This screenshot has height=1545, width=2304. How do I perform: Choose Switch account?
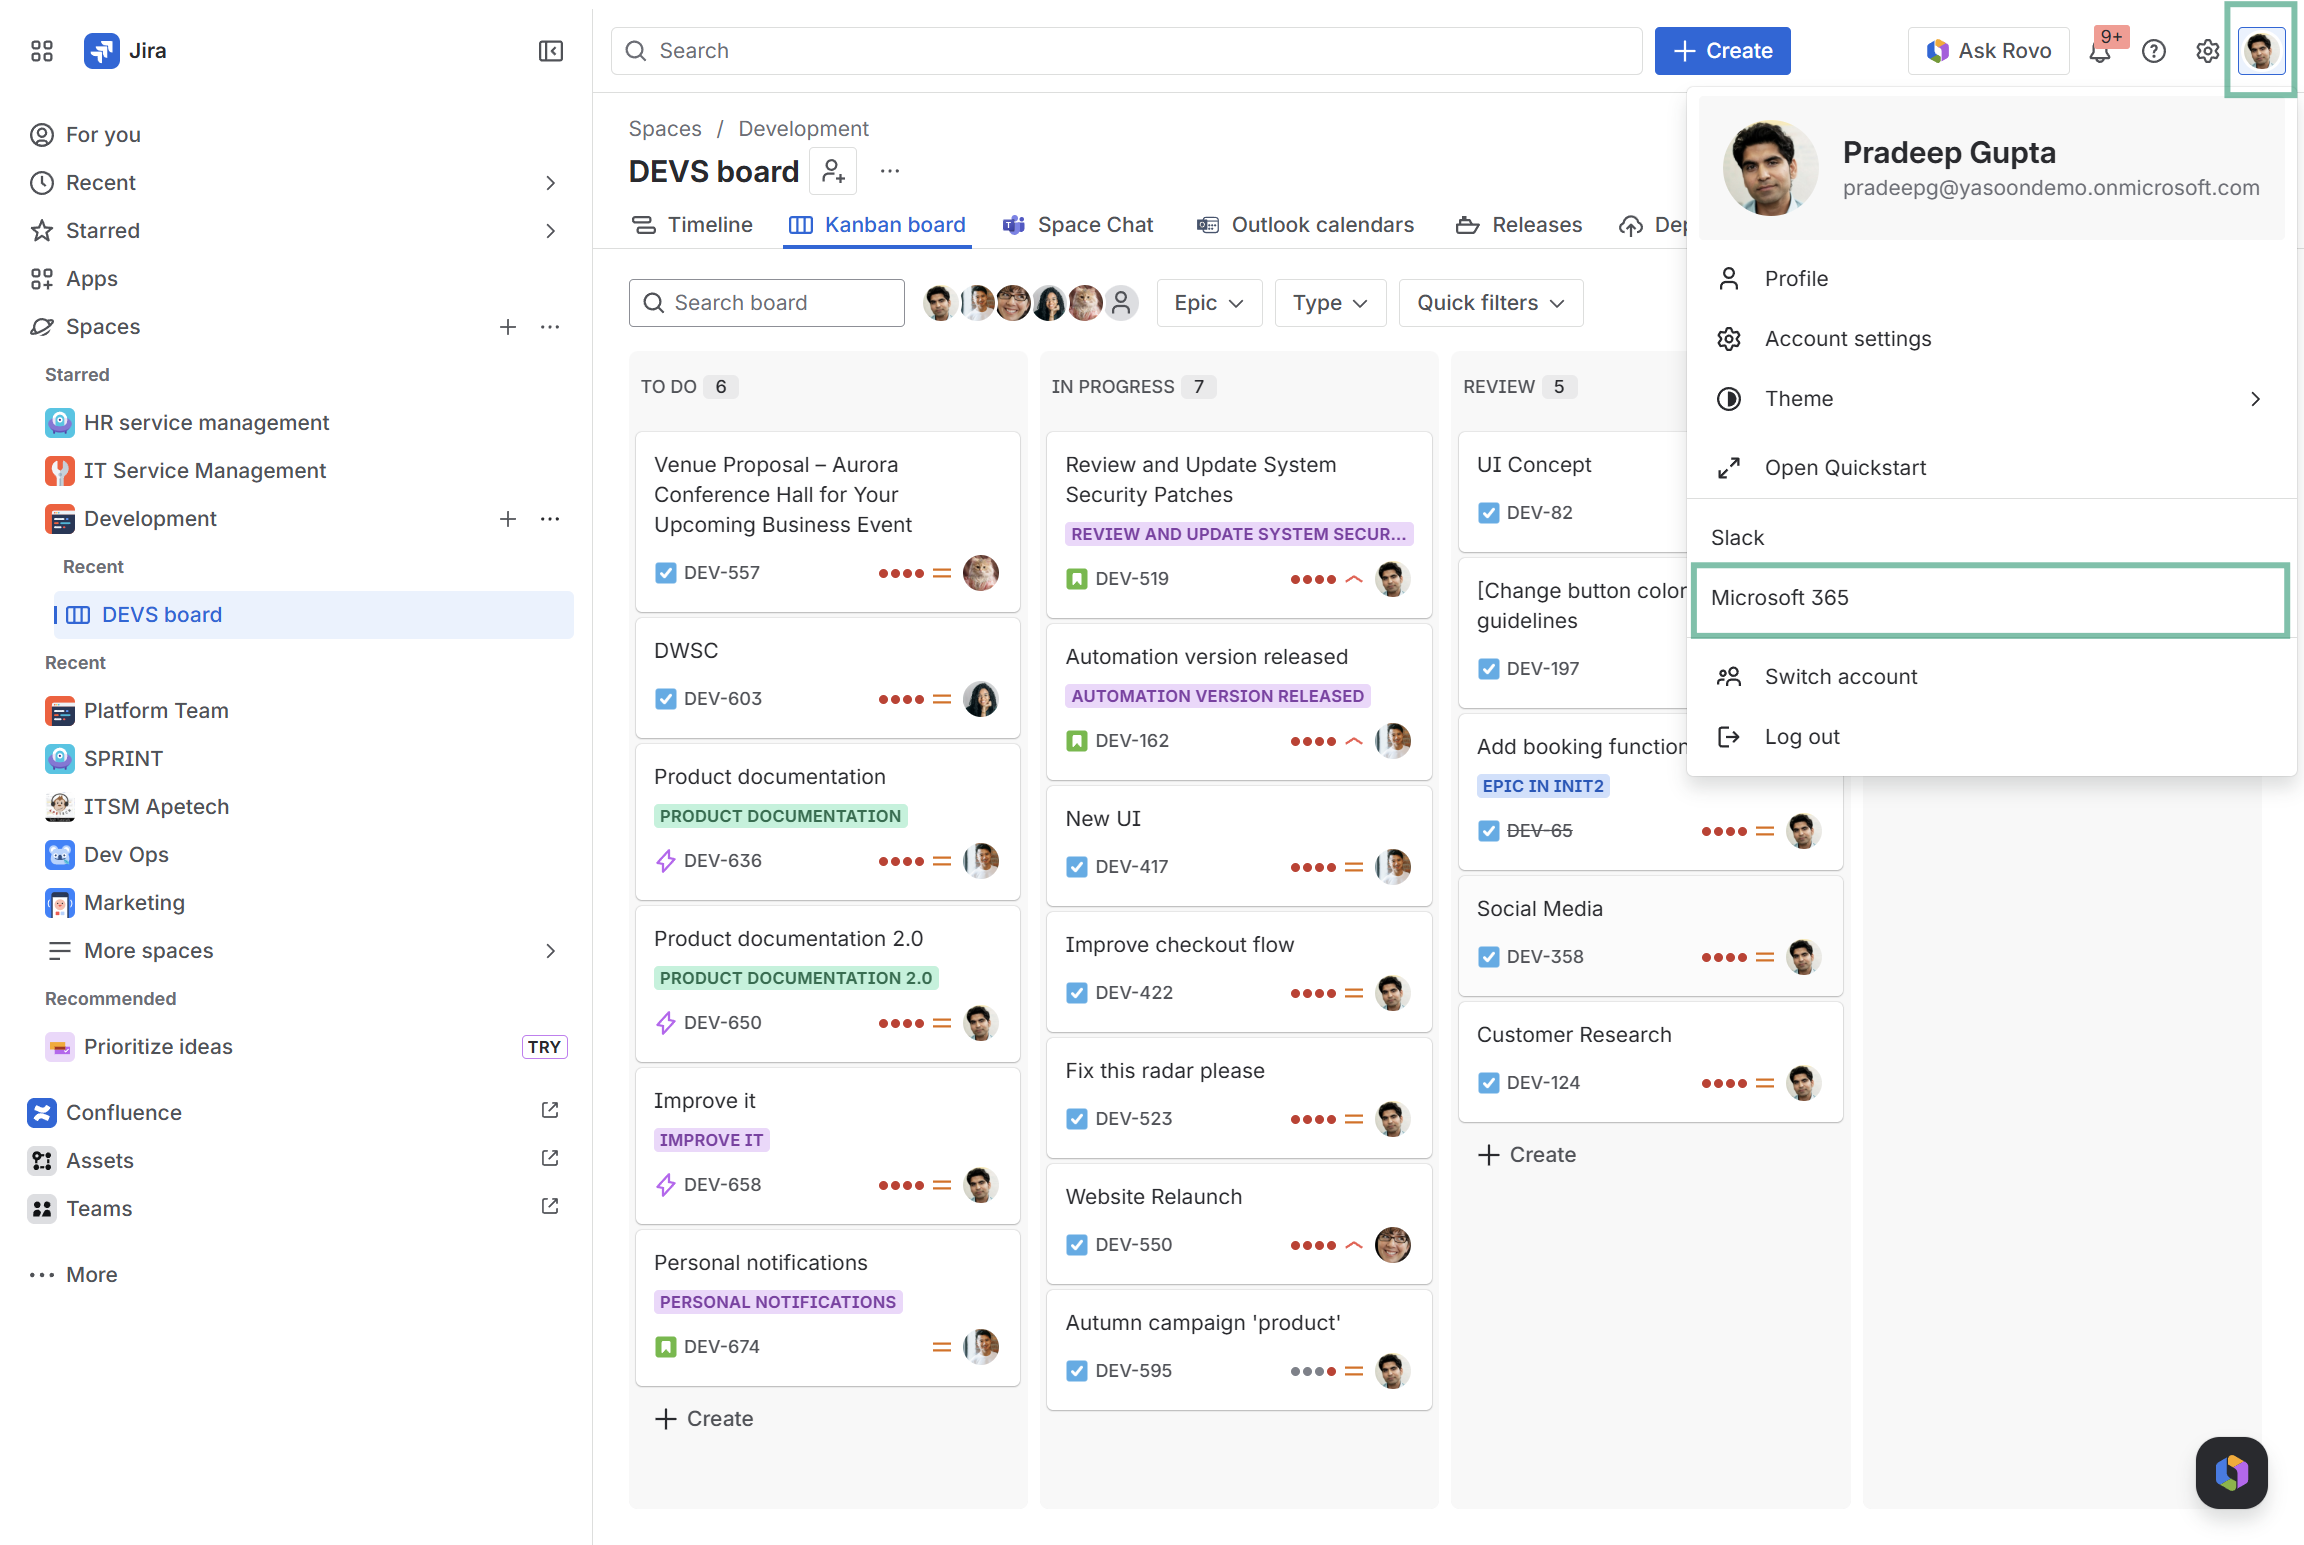click(x=1992, y=677)
